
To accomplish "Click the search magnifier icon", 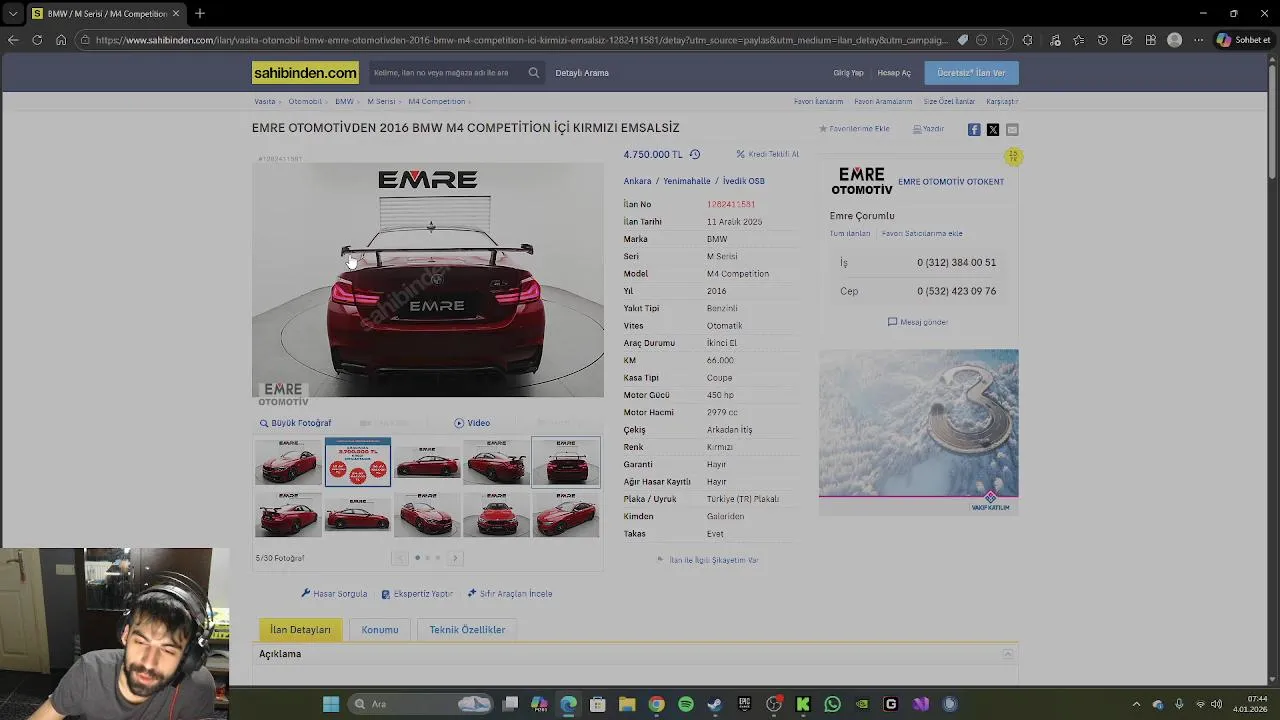I will [534, 73].
